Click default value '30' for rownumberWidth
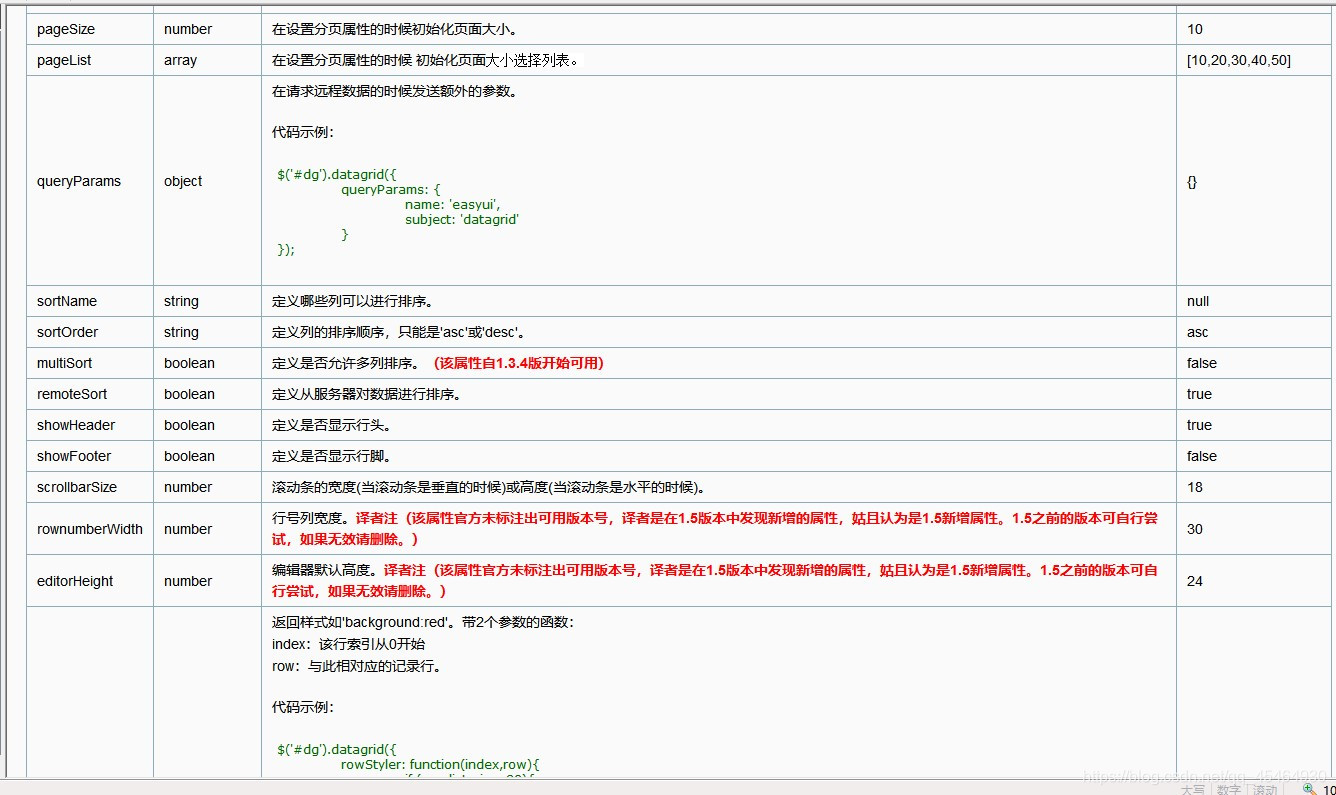 coord(1195,529)
